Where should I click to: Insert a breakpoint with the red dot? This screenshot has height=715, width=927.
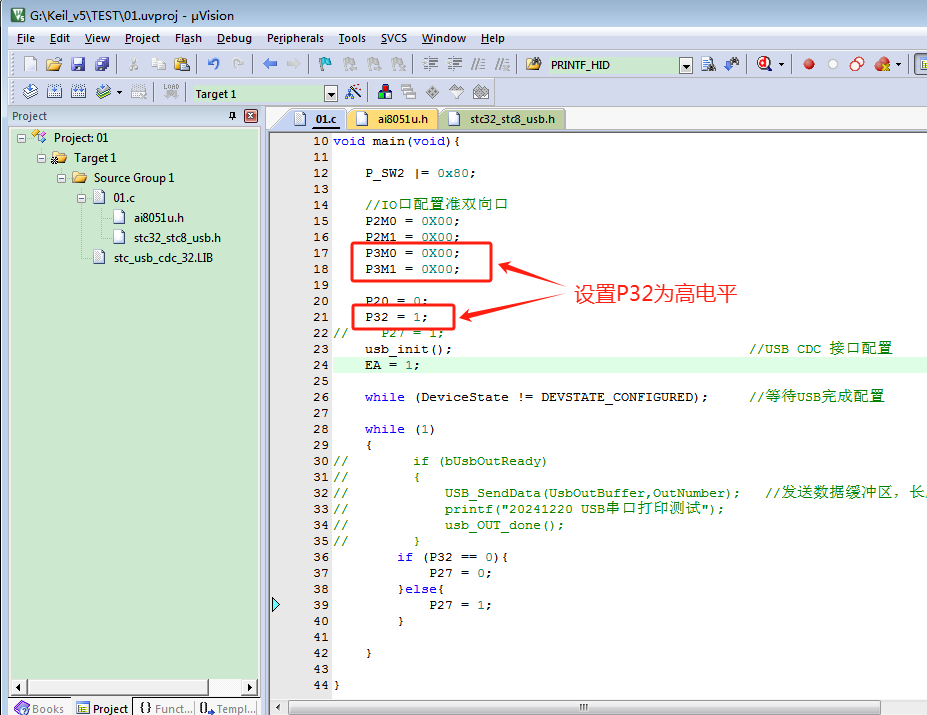[x=809, y=64]
